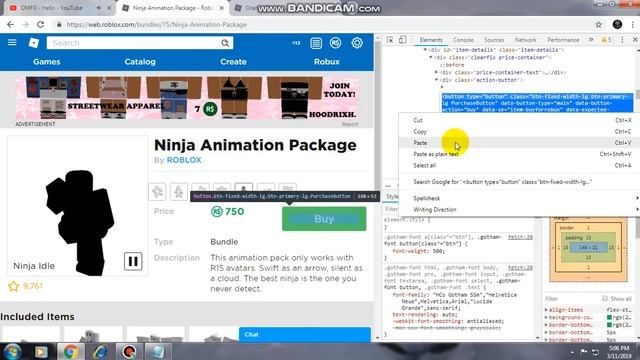Open Spellcheck submenu
The width and height of the screenshot is (640, 360).
[519, 198]
